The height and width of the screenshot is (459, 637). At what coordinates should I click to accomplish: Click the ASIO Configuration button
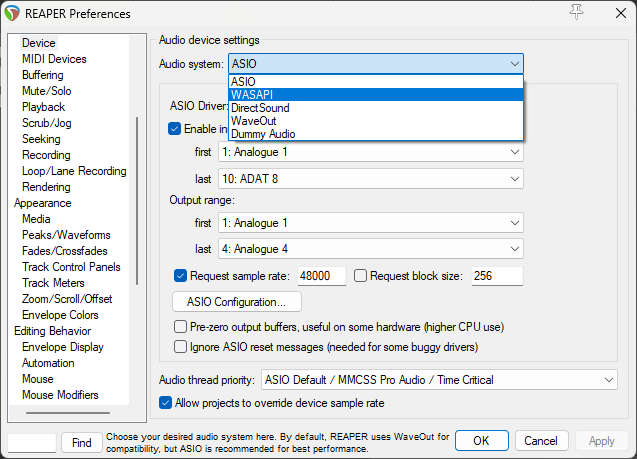coord(237,301)
